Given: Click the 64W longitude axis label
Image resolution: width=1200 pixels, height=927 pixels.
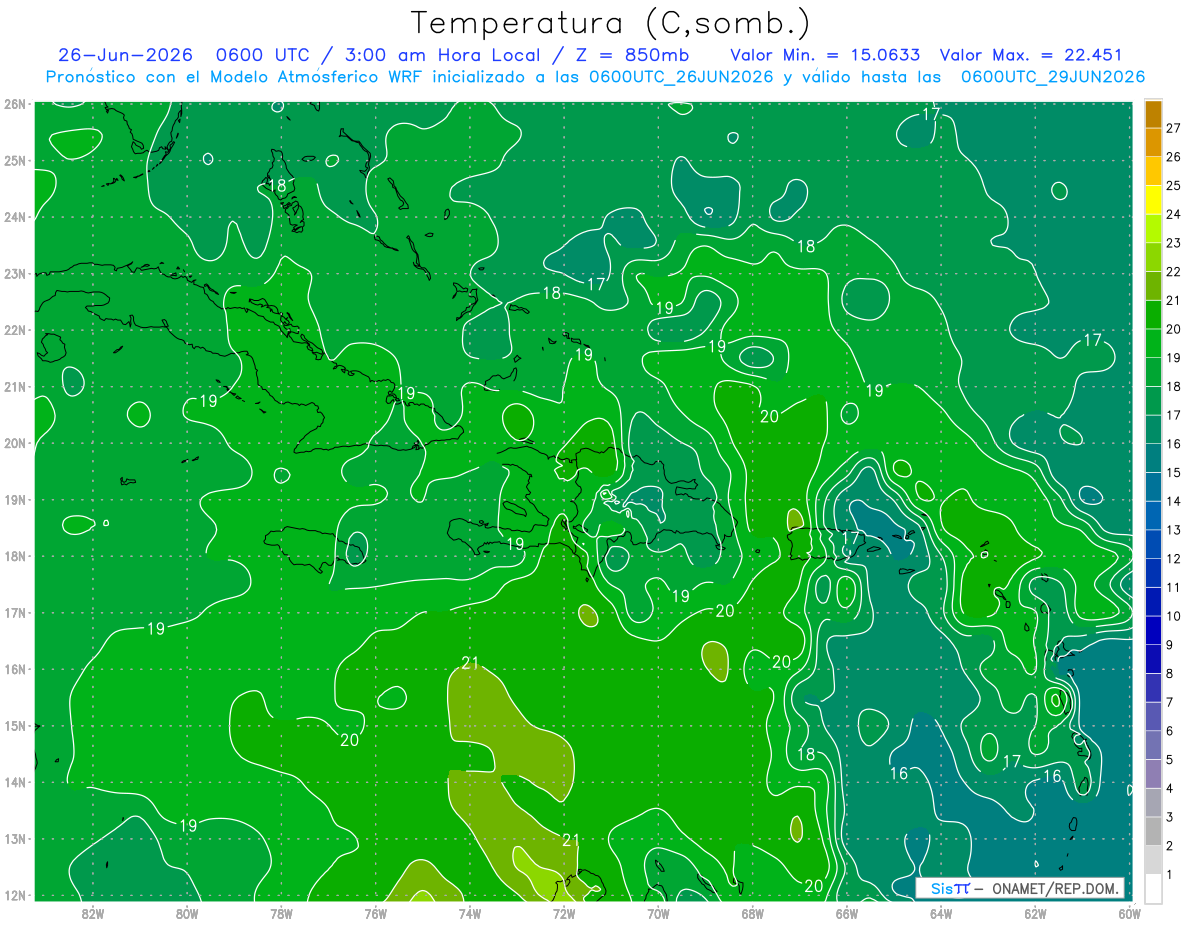Looking at the screenshot, I should (x=941, y=912).
